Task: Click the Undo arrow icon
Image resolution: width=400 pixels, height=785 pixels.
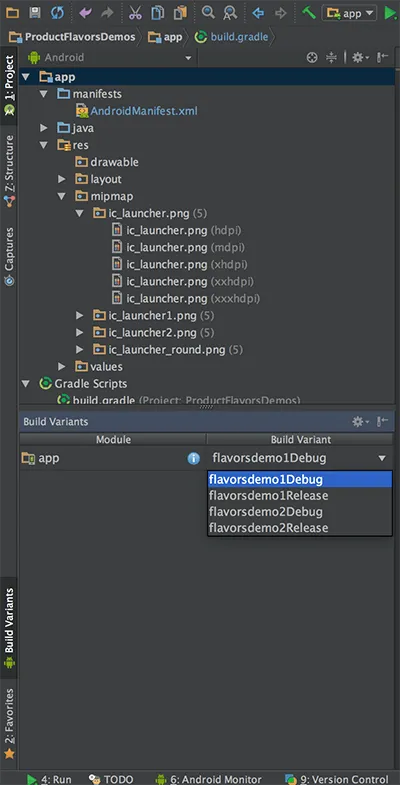Action: click(x=86, y=13)
